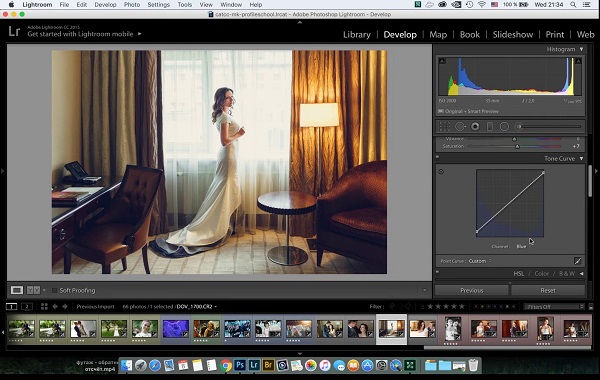Expand the HSL / Color / B&W panel
Screen dimensions: 600x380
pyautogui.click(x=582, y=274)
